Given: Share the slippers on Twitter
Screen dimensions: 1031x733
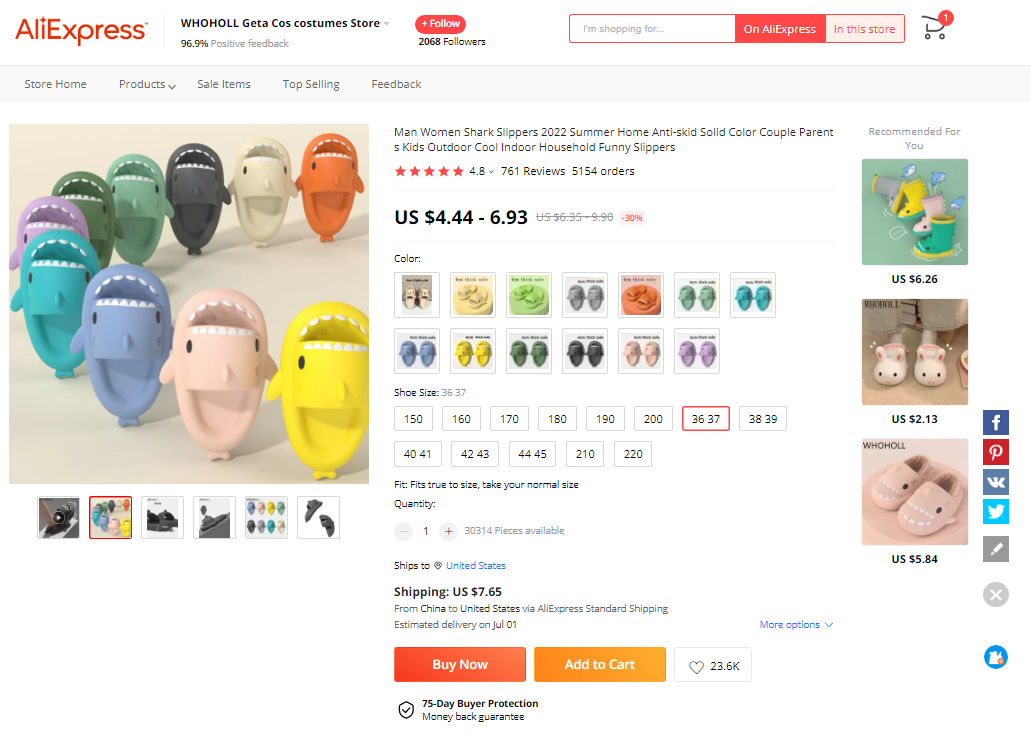Looking at the screenshot, I should (x=995, y=511).
